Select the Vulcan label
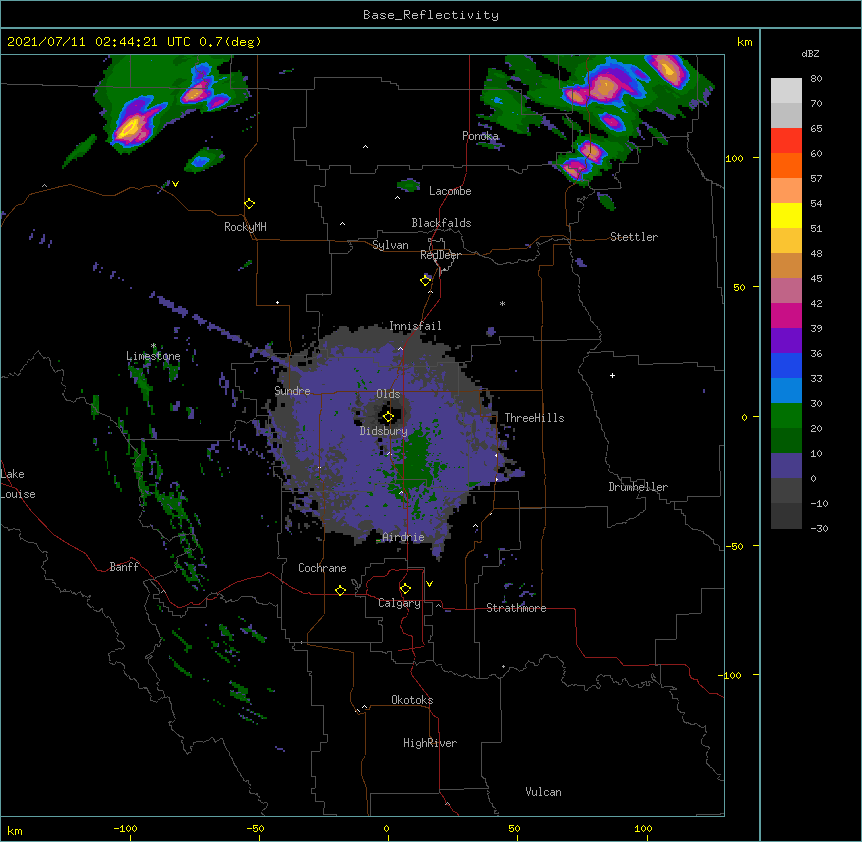The width and height of the screenshot is (862, 842). pos(543,792)
